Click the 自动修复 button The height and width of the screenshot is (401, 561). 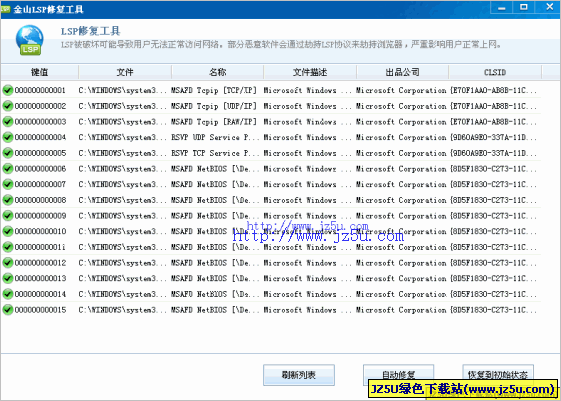398,375
